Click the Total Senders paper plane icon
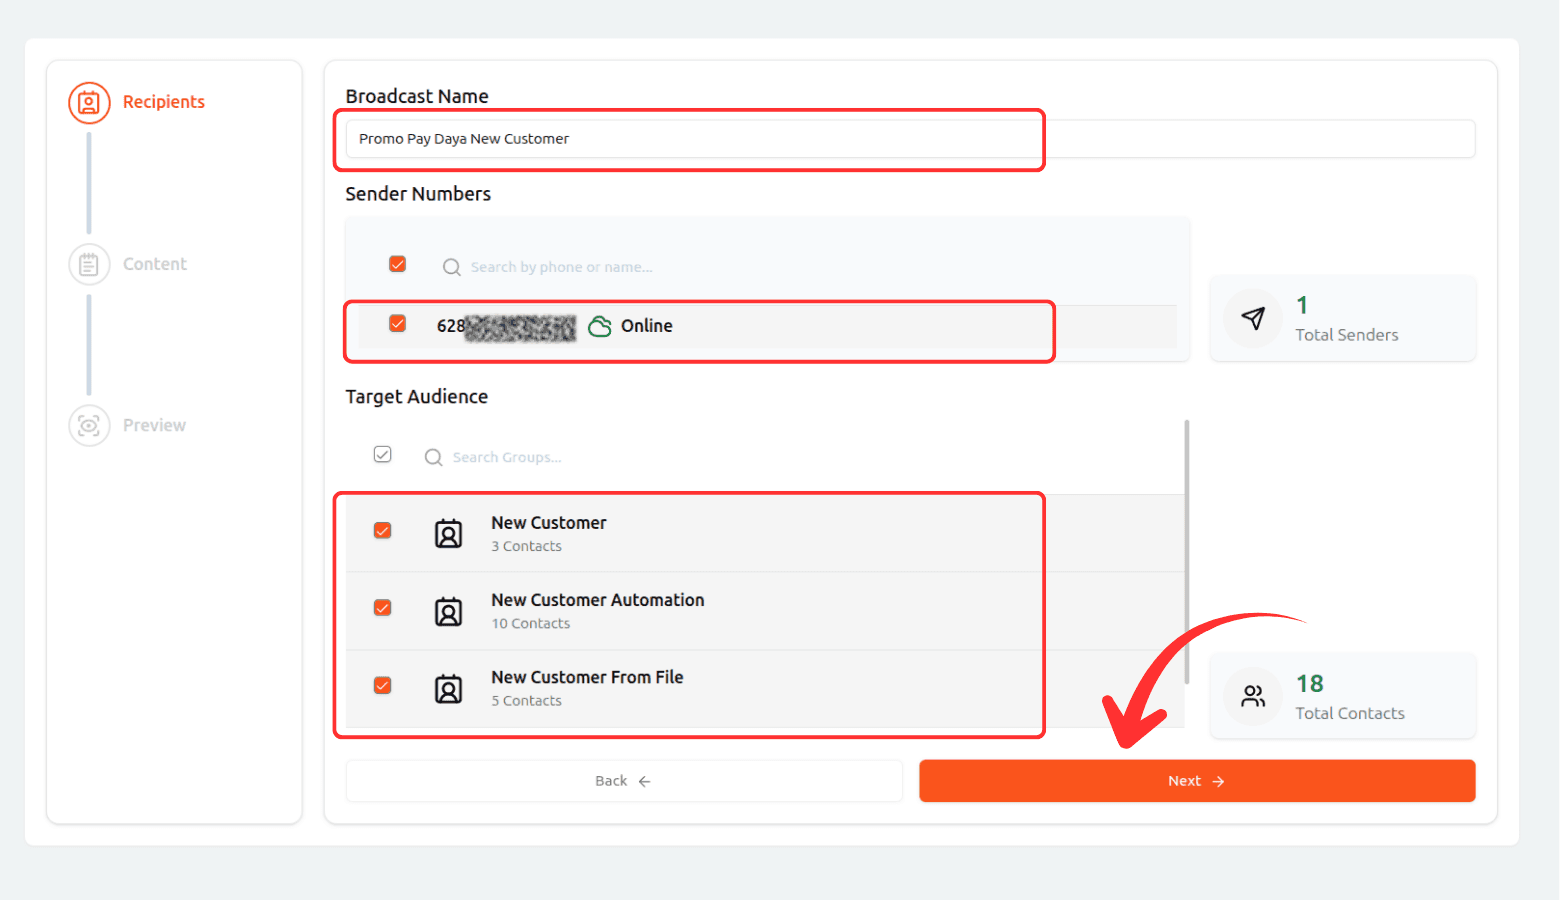 (x=1253, y=319)
